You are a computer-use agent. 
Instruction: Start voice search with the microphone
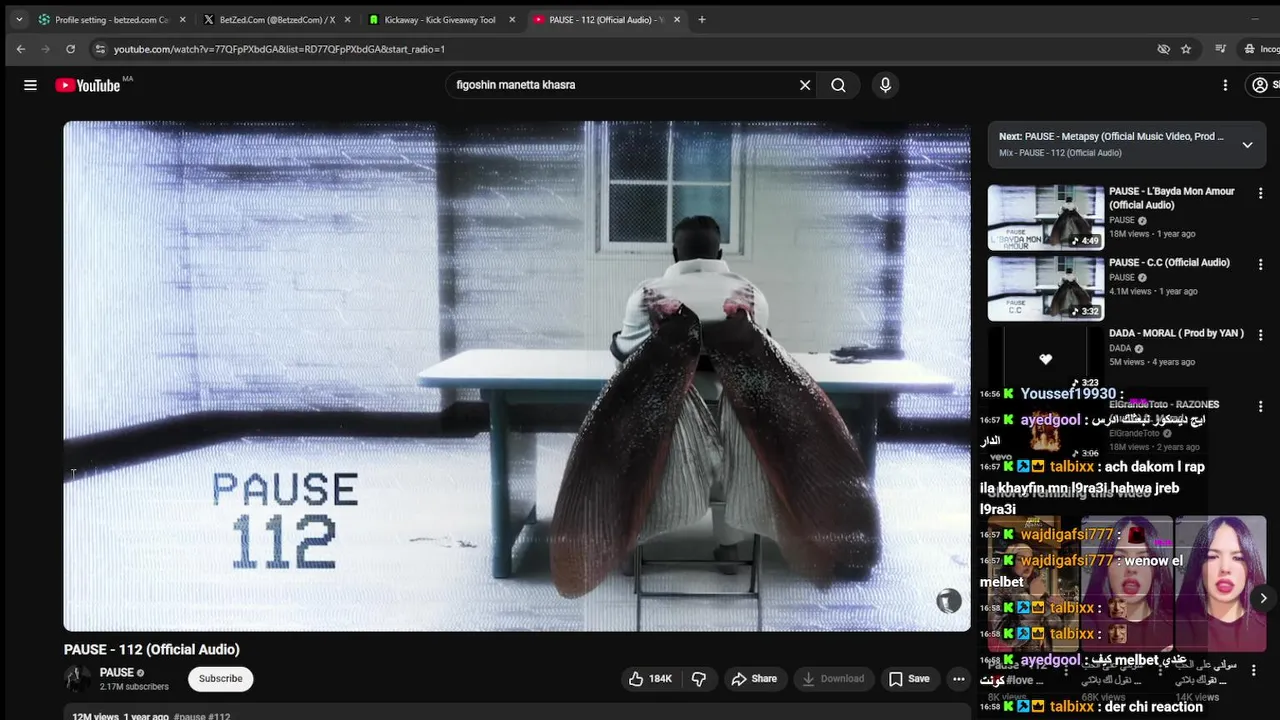pyautogui.click(x=885, y=85)
